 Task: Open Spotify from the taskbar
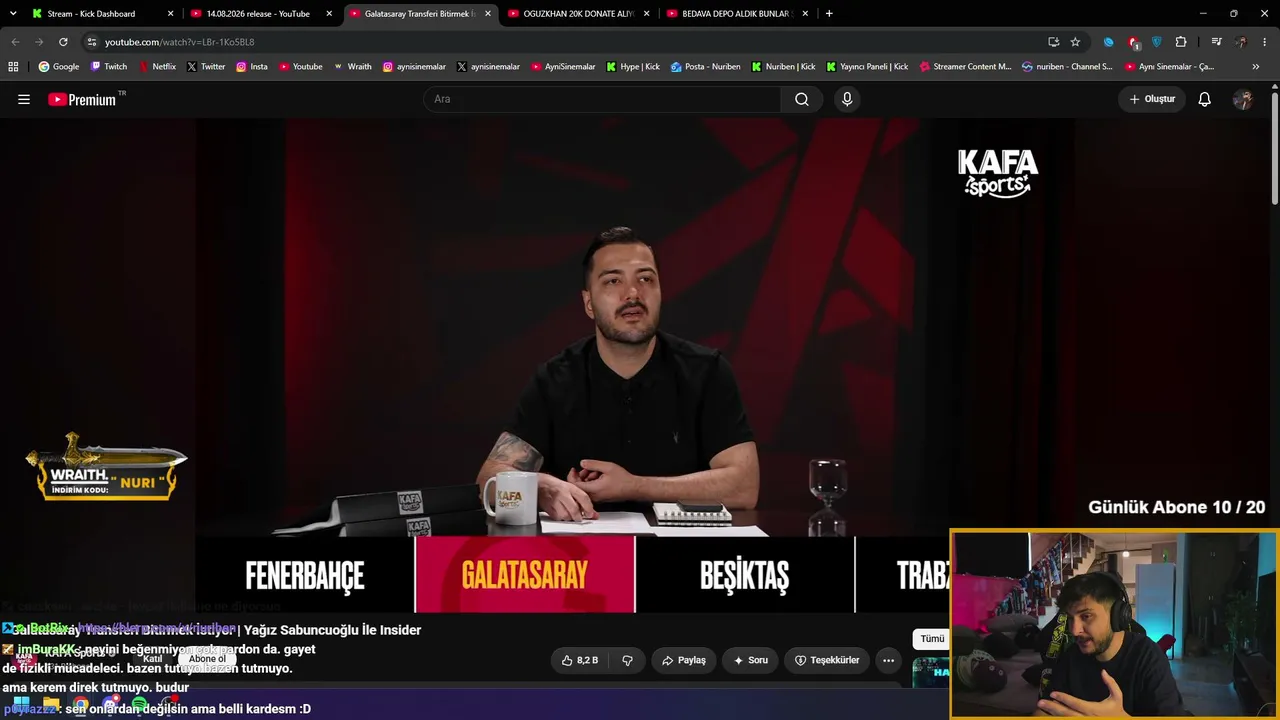[140, 705]
